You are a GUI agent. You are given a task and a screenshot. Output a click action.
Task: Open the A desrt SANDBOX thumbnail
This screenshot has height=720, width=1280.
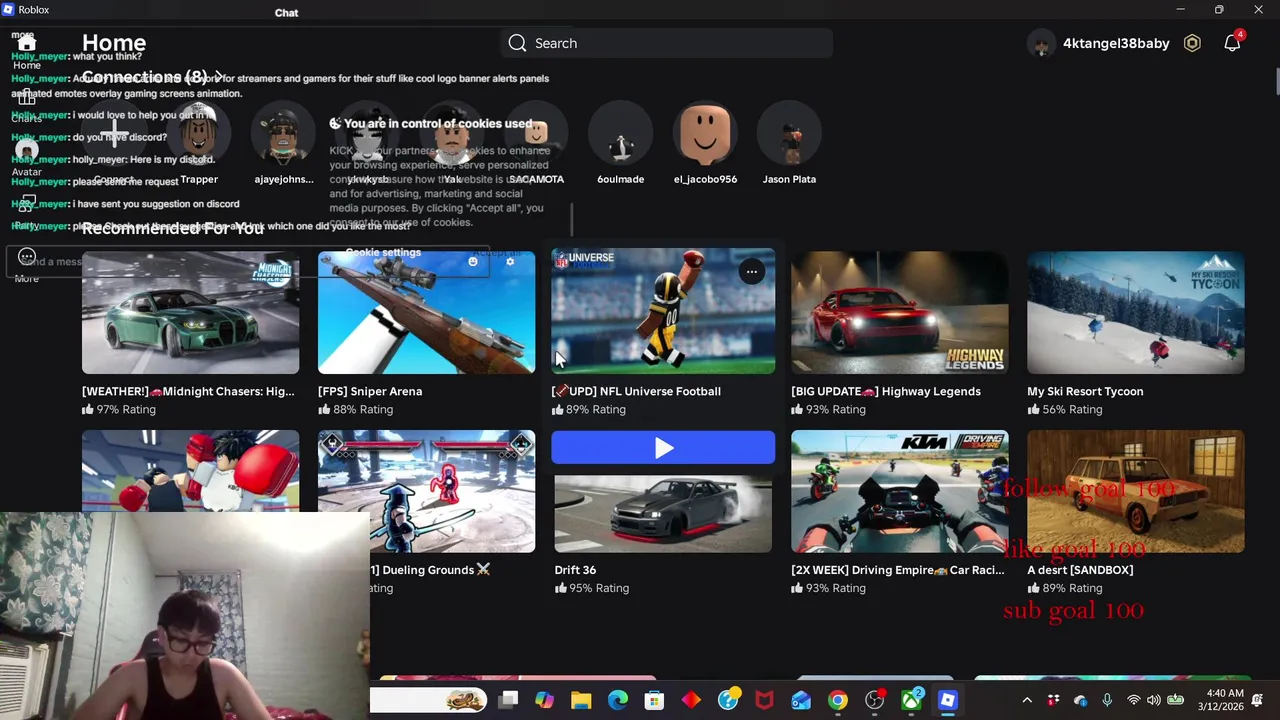[x=1135, y=491]
